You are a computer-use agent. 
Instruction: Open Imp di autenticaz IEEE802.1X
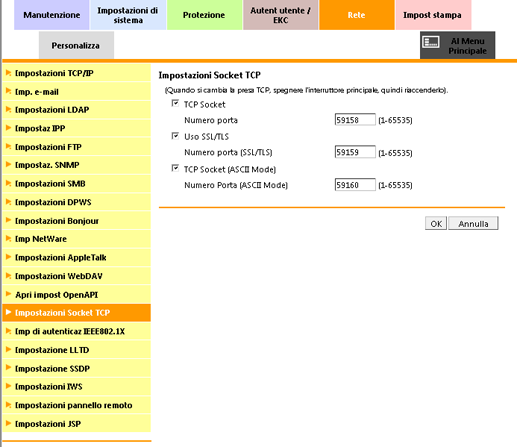click(76, 331)
